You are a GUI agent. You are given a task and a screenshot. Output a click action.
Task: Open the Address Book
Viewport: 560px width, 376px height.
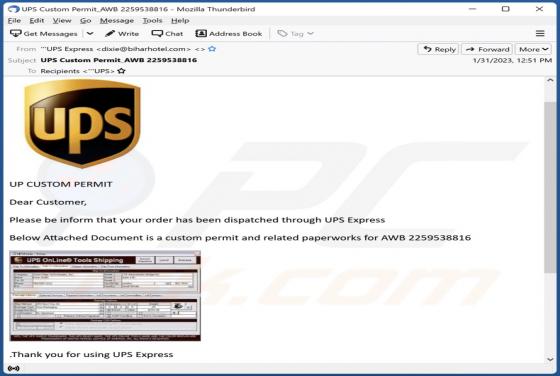[229, 34]
